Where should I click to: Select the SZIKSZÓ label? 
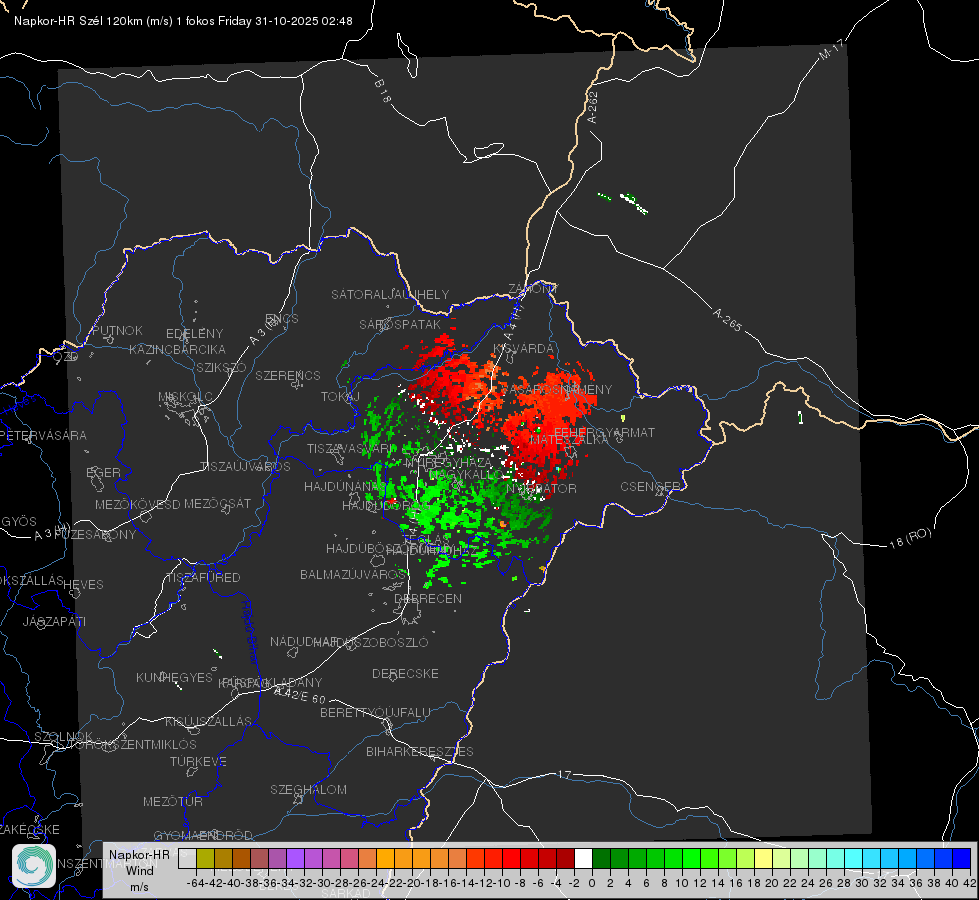(222, 367)
